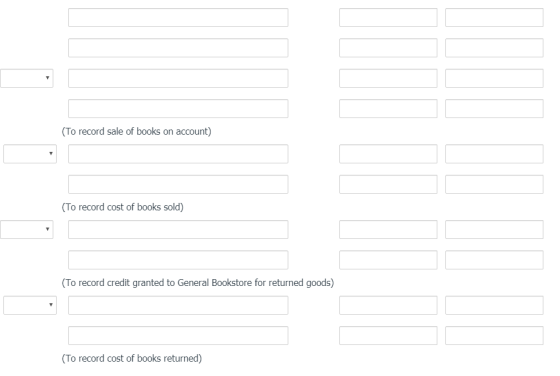Click the last-column amount field above the 'sale of books on account' note

(x=494, y=109)
